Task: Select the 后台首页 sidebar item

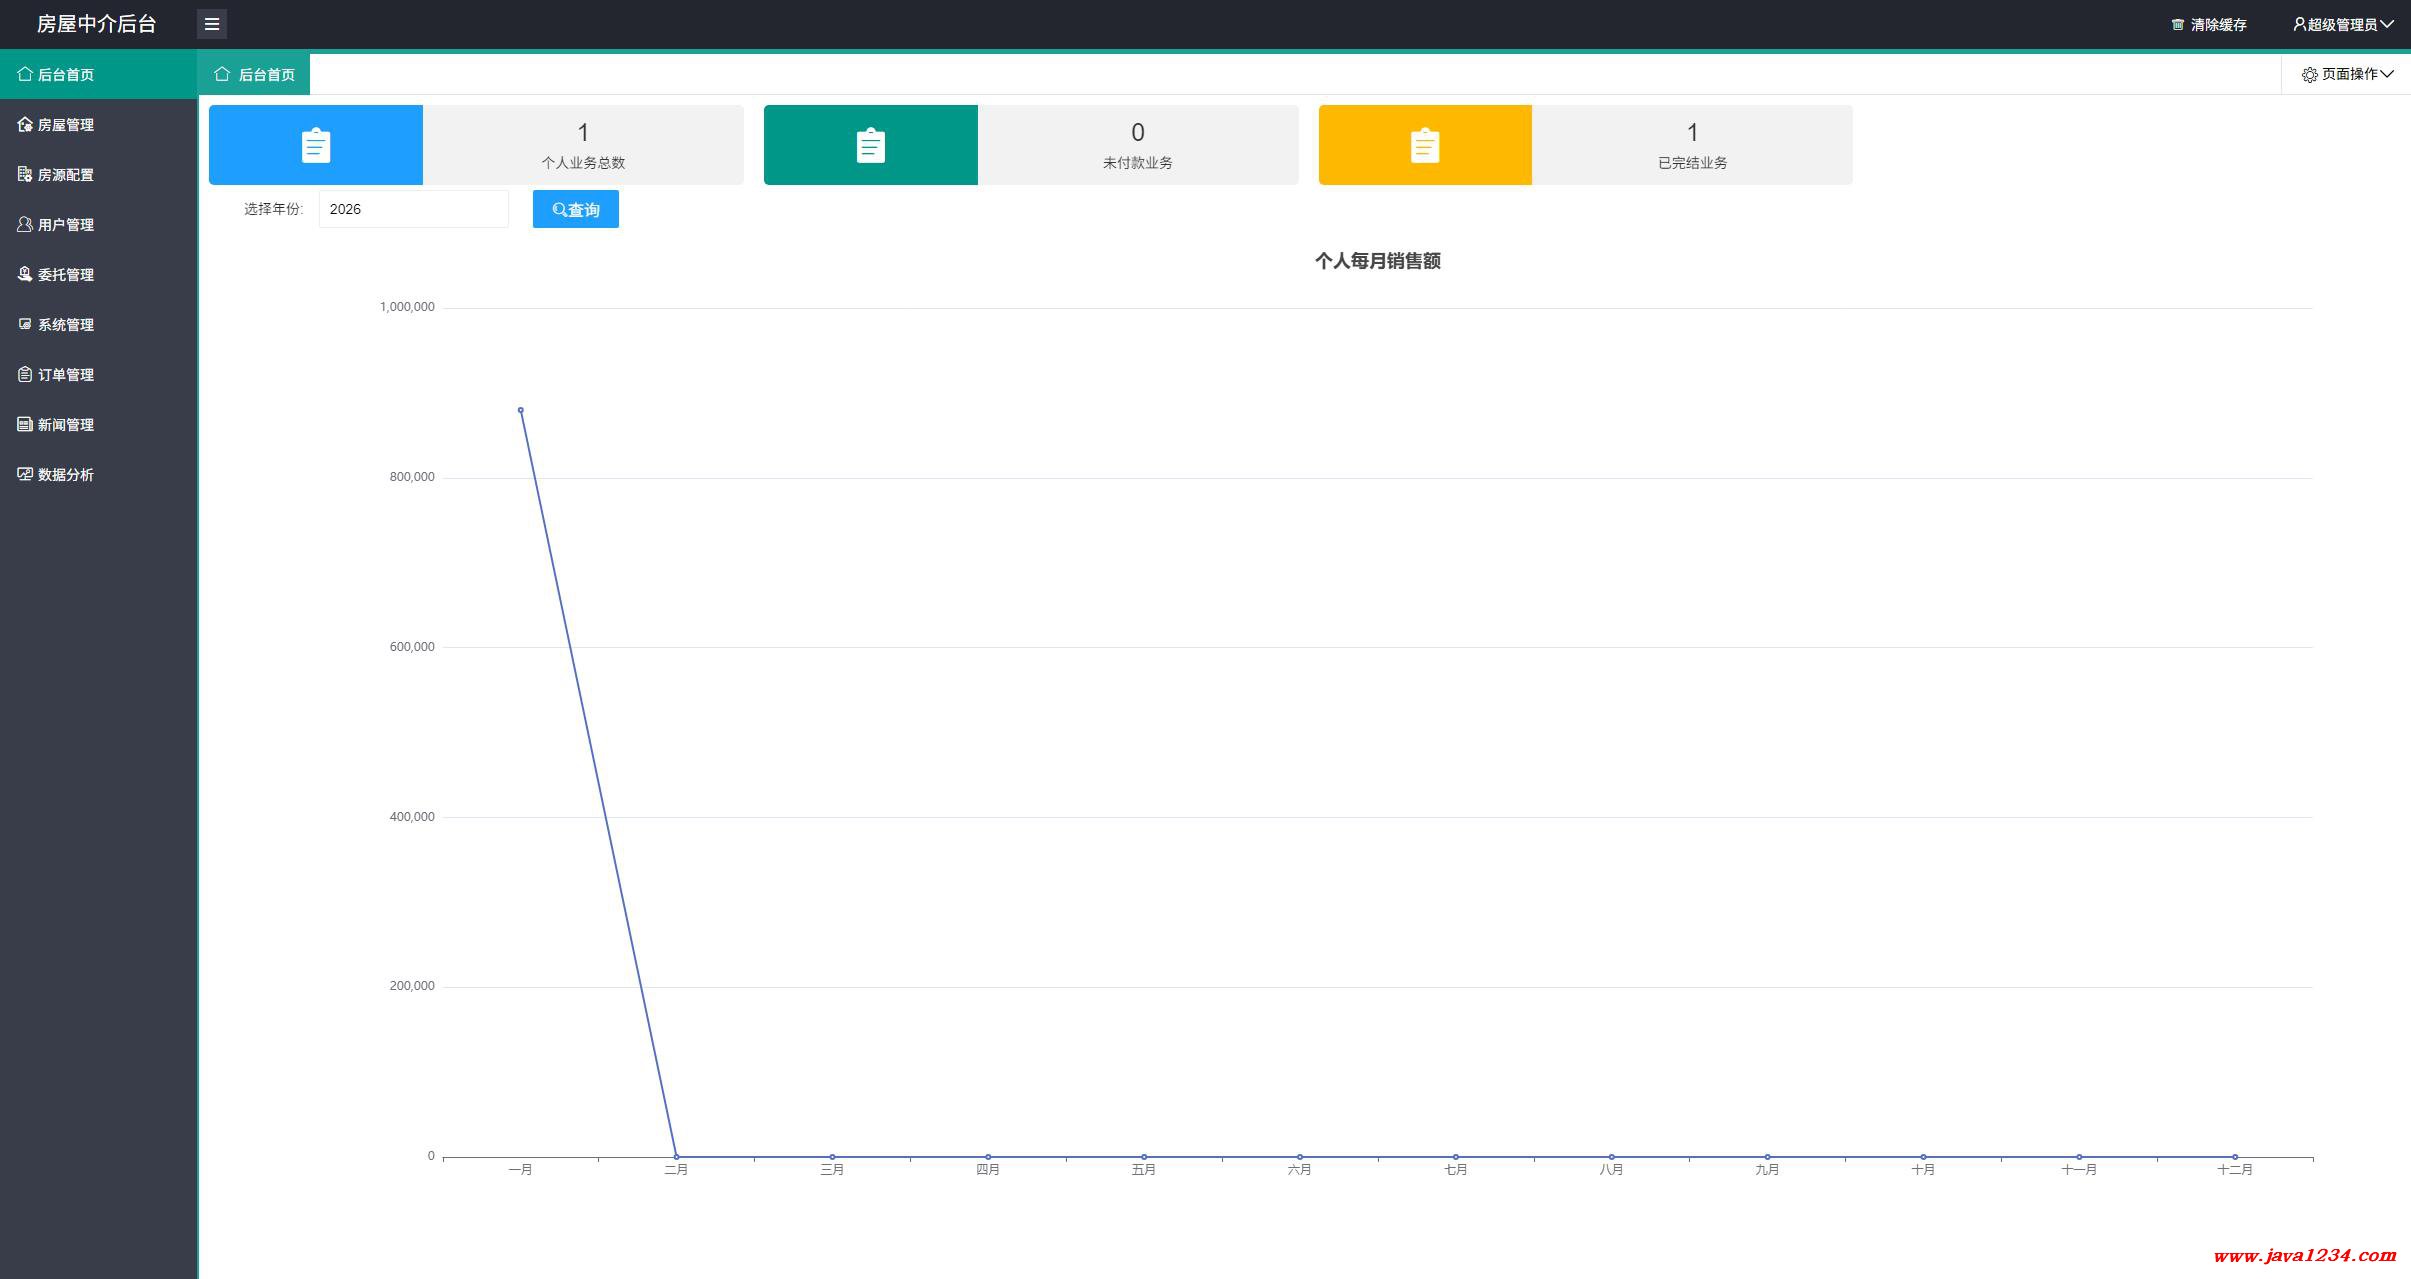Action: click(x=66, y=74)
